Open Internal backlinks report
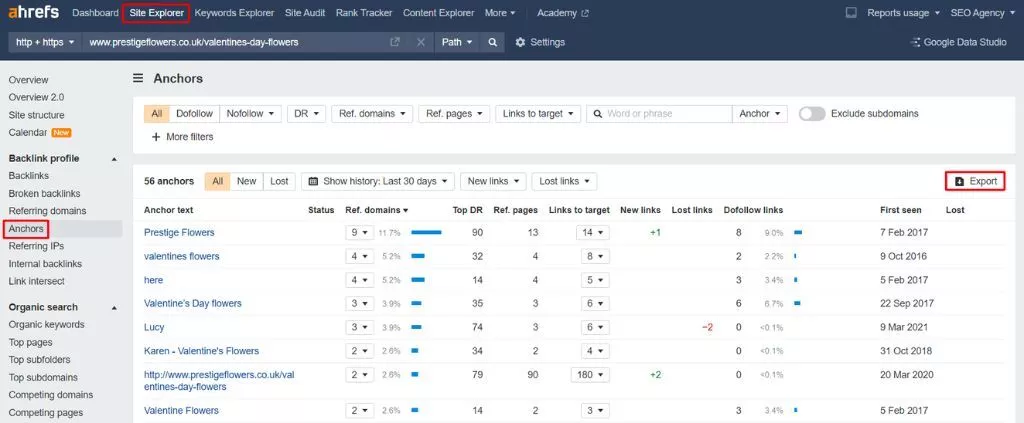This screenshot has height=423, width=1024. [x=45, y=264]
